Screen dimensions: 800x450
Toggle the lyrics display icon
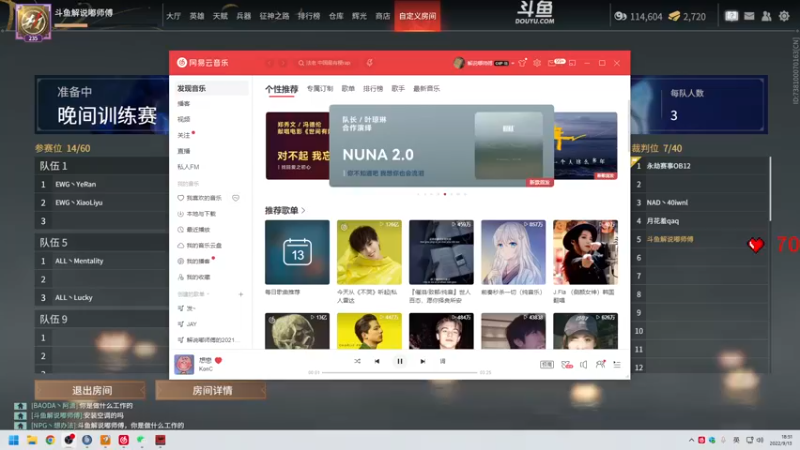click(x=442, y=361)
